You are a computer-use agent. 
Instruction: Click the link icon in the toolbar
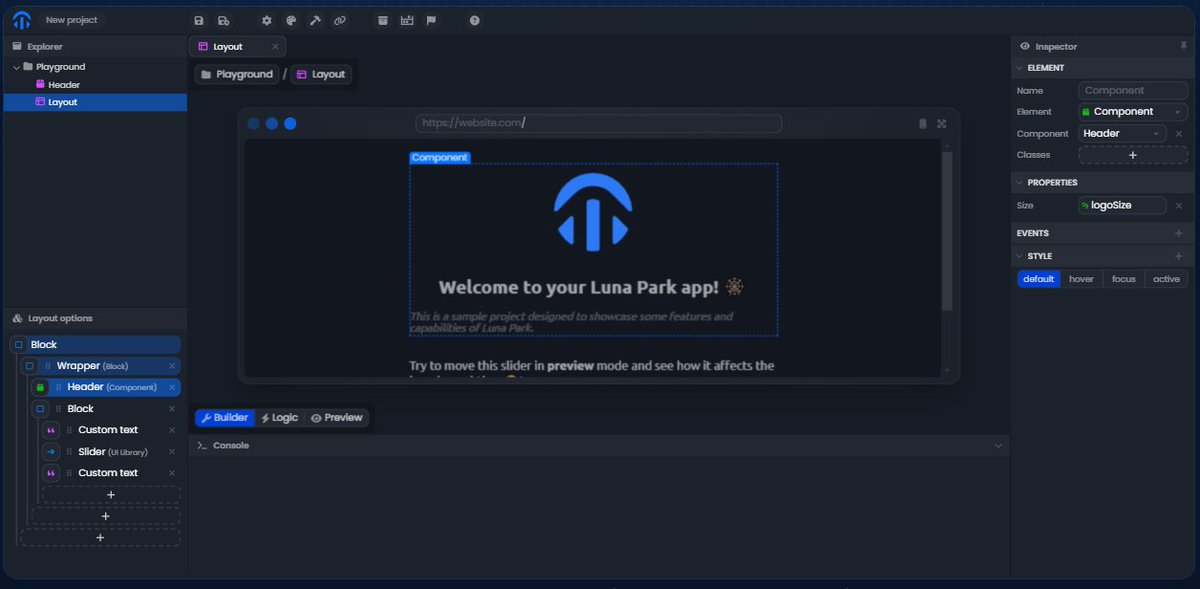(x=340, y=20)
